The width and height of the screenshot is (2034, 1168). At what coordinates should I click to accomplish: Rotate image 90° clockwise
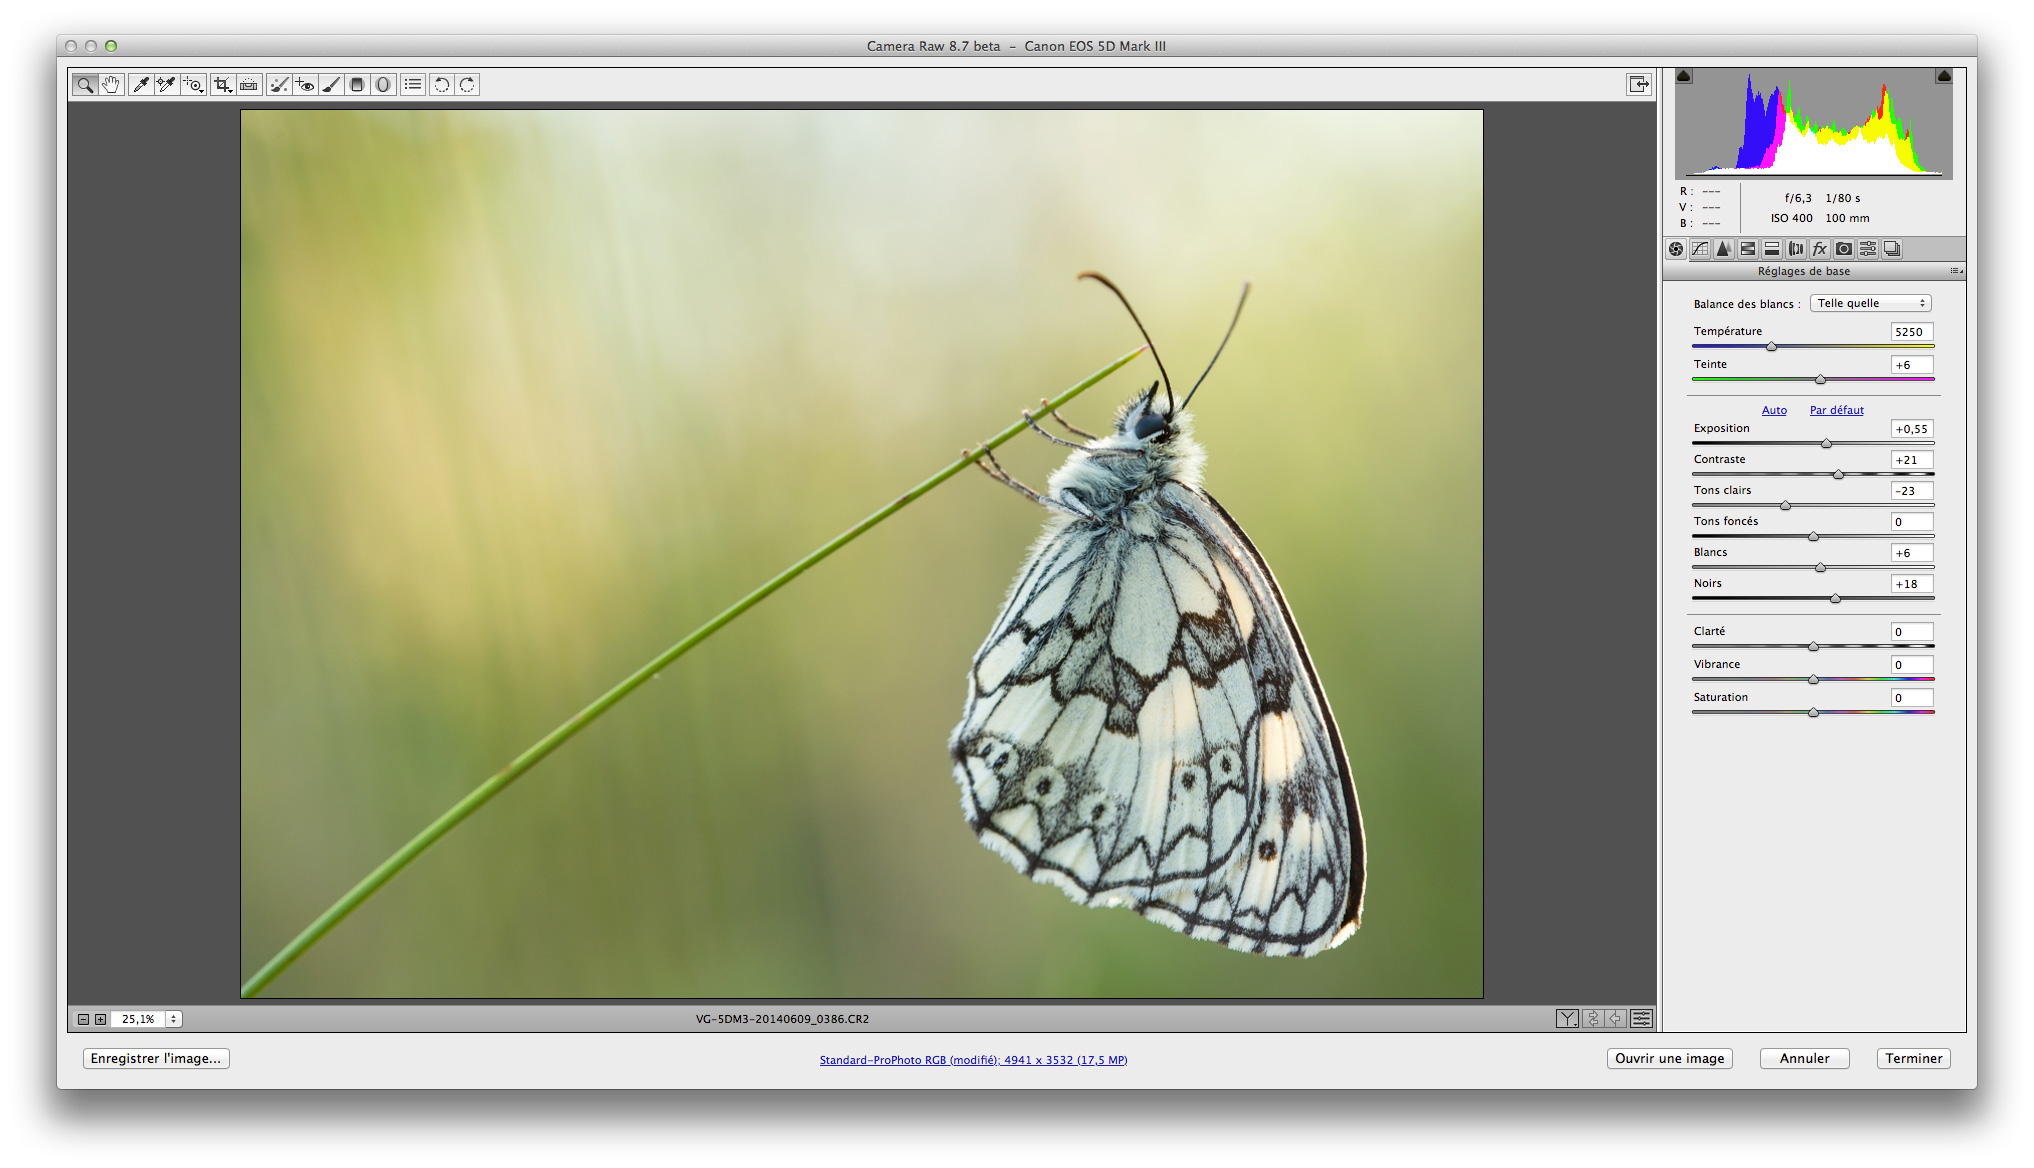(x=468, y=85)
